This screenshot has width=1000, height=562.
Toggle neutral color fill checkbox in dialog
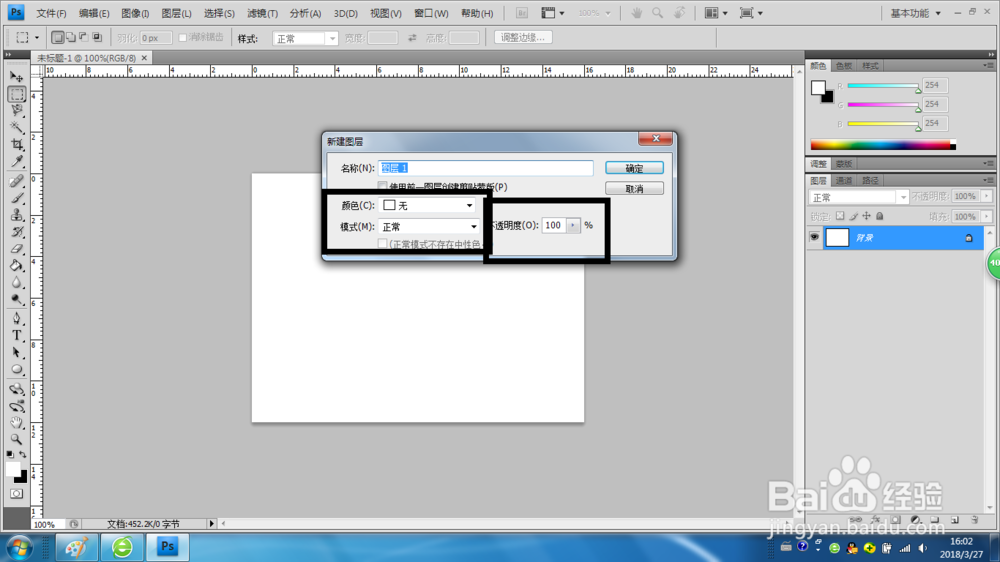point(383,244)
